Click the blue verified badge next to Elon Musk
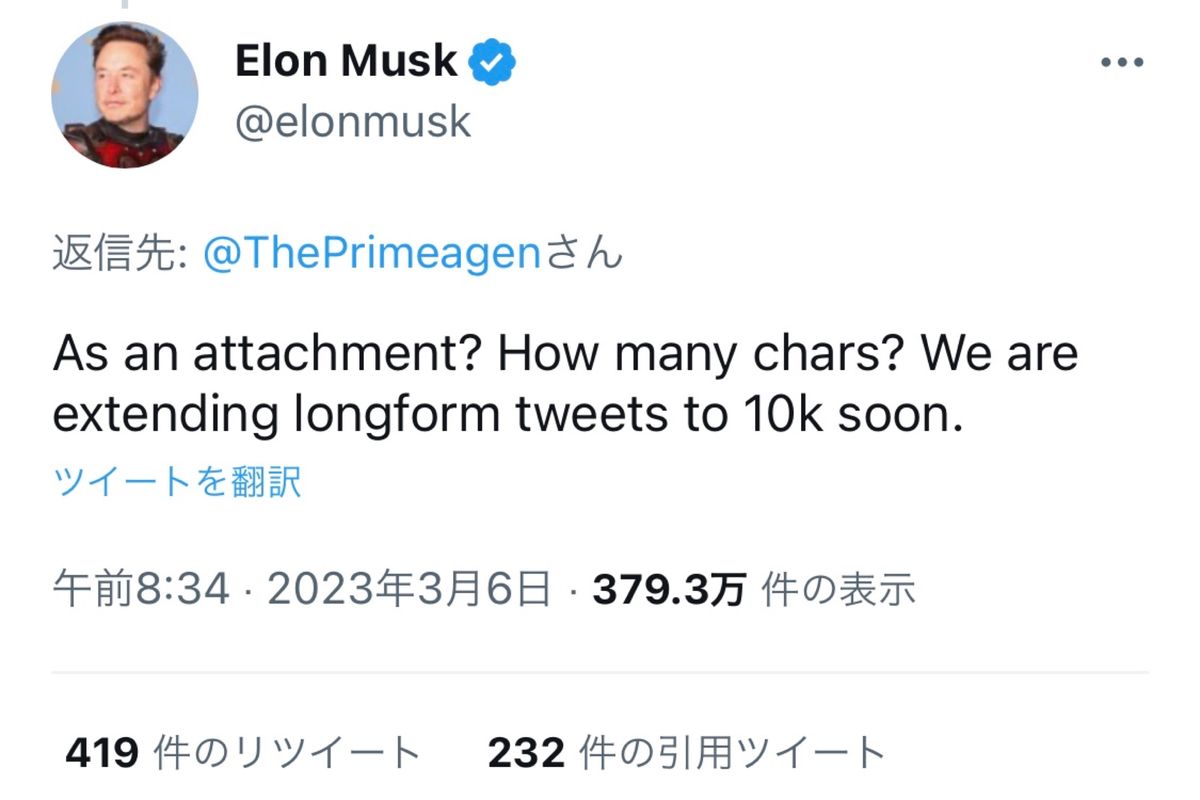The image size is (1200, 800). 492,60
